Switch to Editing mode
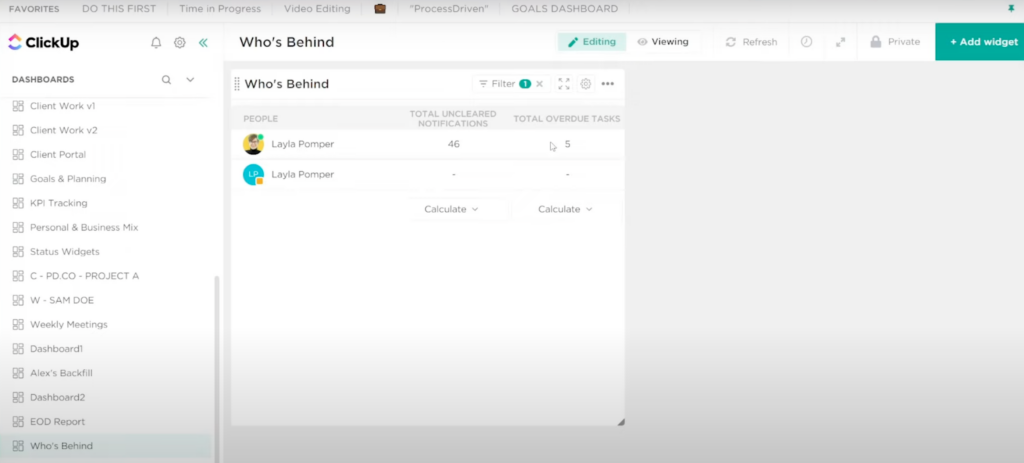 [592, 42]
